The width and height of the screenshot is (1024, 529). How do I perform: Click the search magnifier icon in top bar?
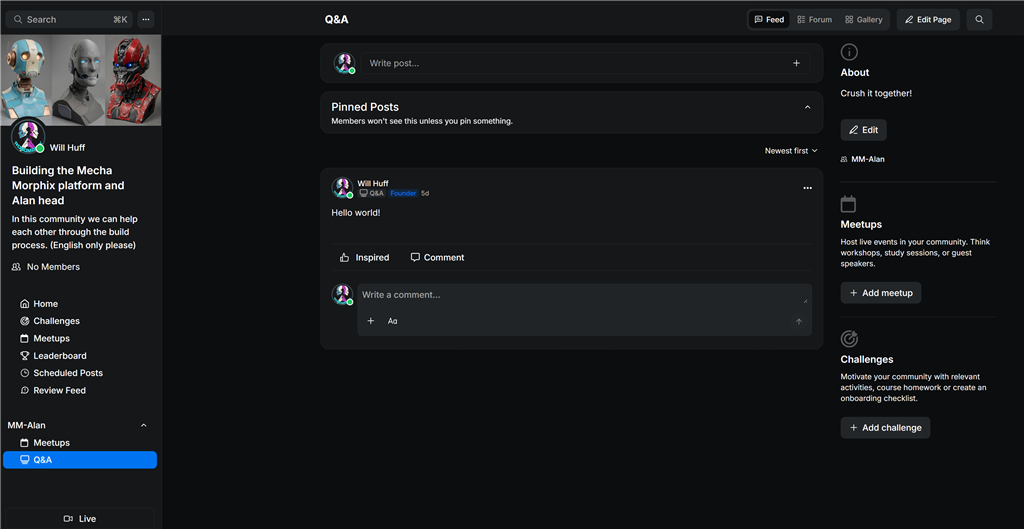979,19
